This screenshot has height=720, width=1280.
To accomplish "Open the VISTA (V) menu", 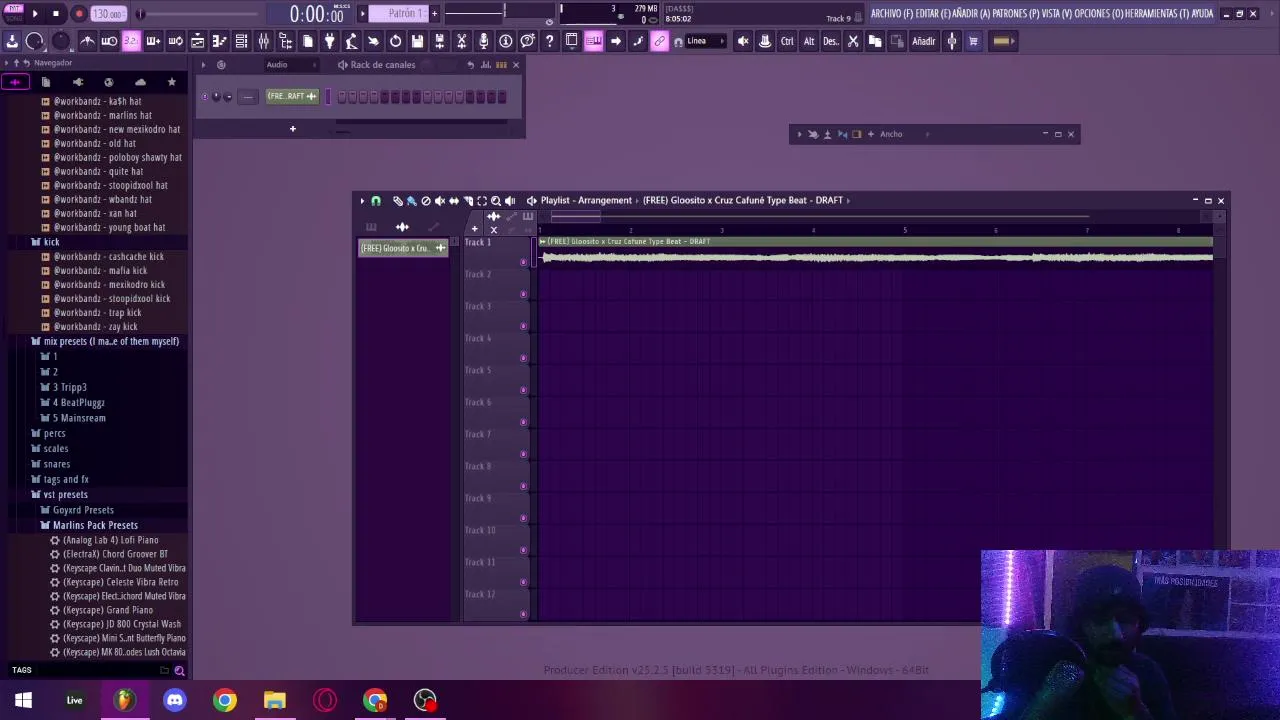I will pyautogui.click(x=1057, y=14).
